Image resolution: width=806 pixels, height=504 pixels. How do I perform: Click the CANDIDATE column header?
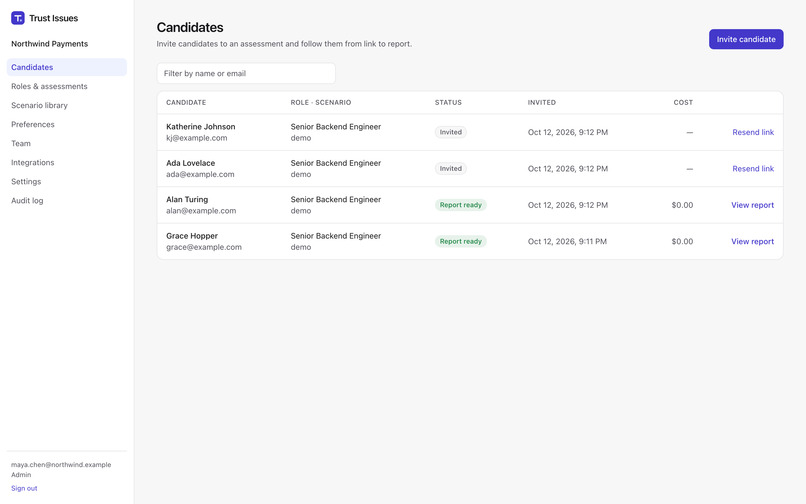click(x=186, y=102)
